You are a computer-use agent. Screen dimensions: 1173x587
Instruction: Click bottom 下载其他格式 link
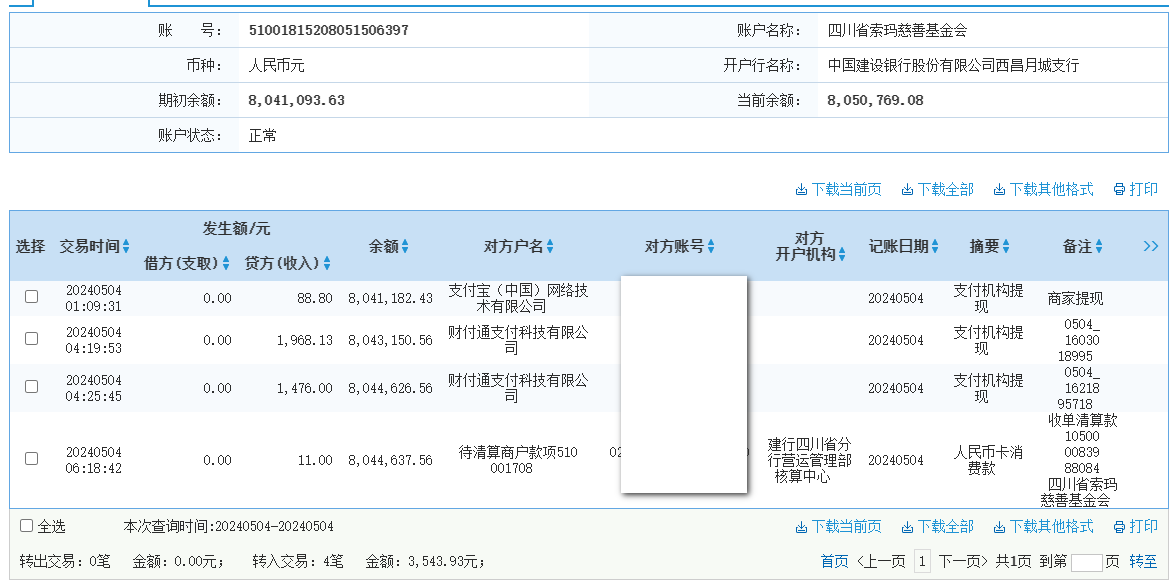(1043, 526)
